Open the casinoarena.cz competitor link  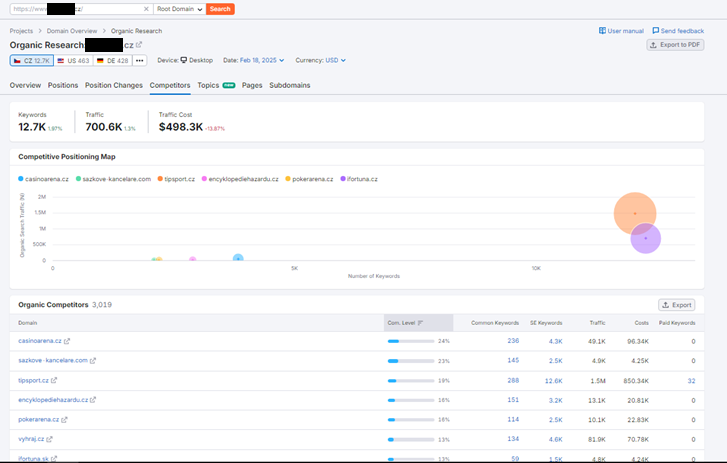pos(40,341)
